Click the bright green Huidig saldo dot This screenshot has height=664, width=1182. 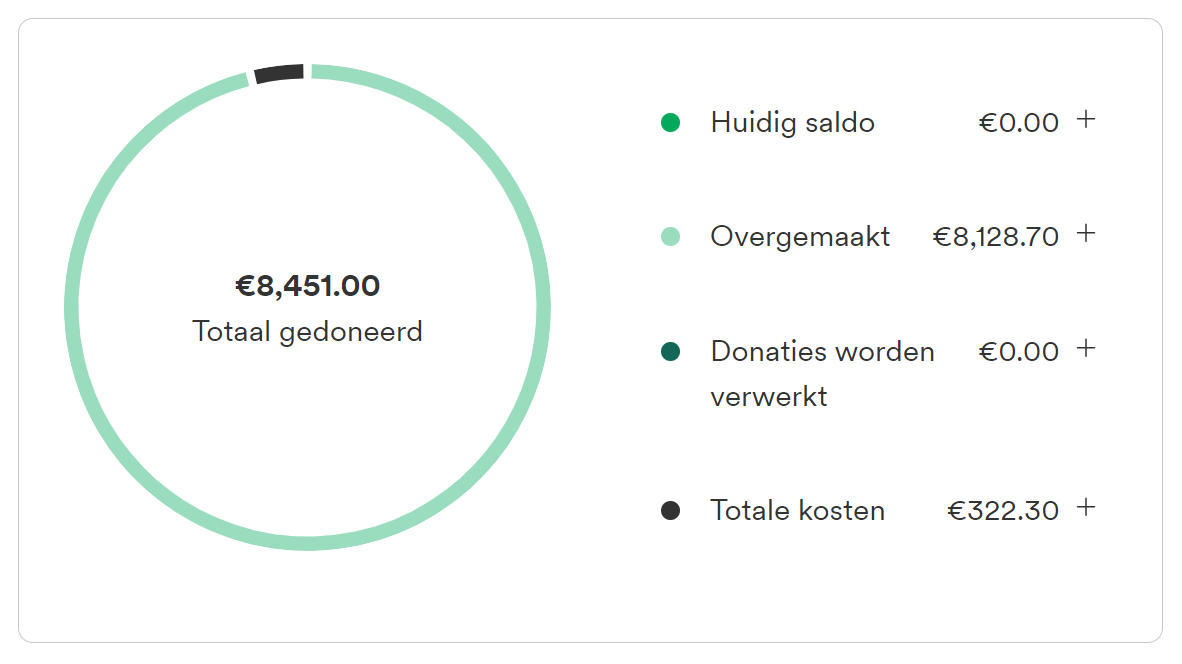[670, 122]
